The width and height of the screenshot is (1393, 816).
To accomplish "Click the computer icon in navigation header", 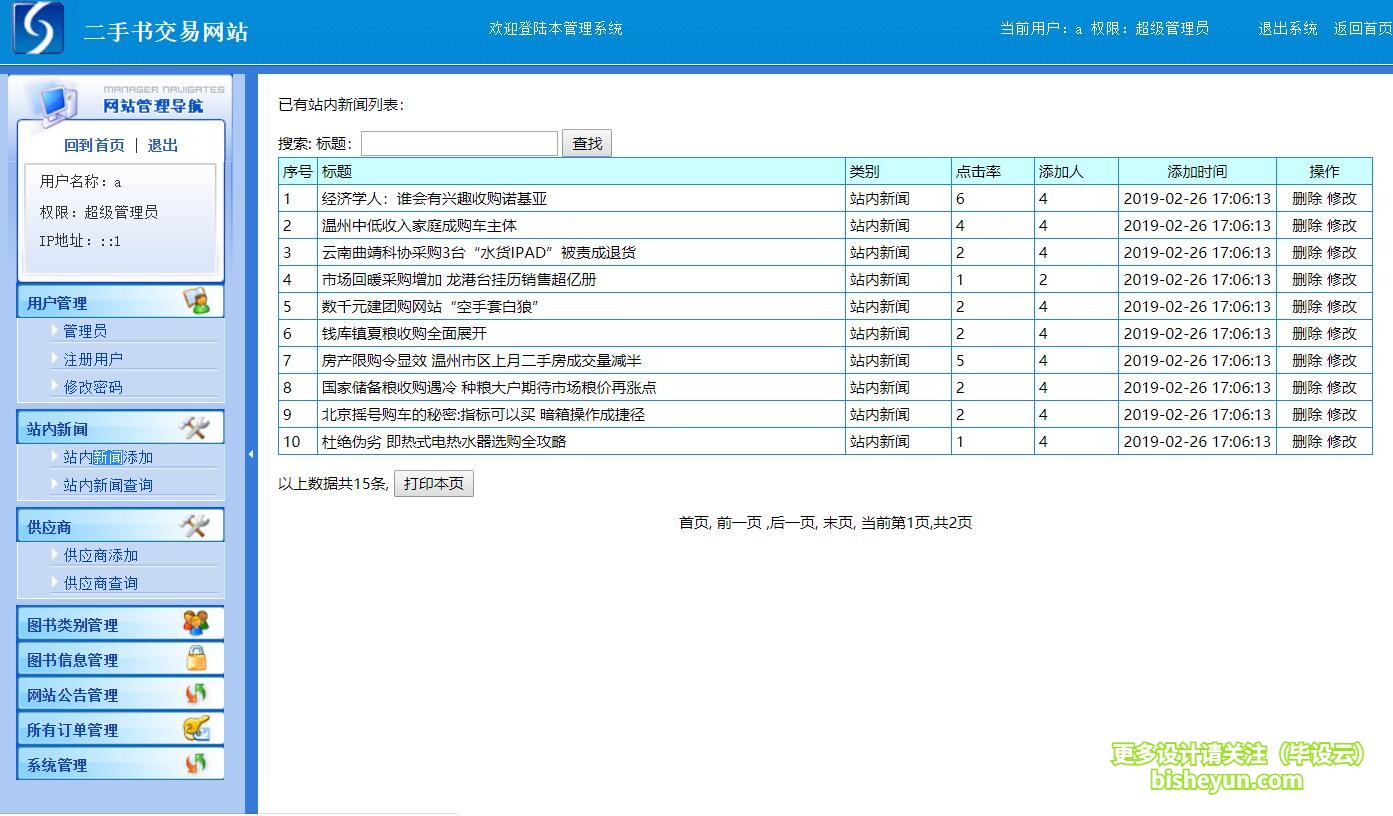I will point(56,102).
